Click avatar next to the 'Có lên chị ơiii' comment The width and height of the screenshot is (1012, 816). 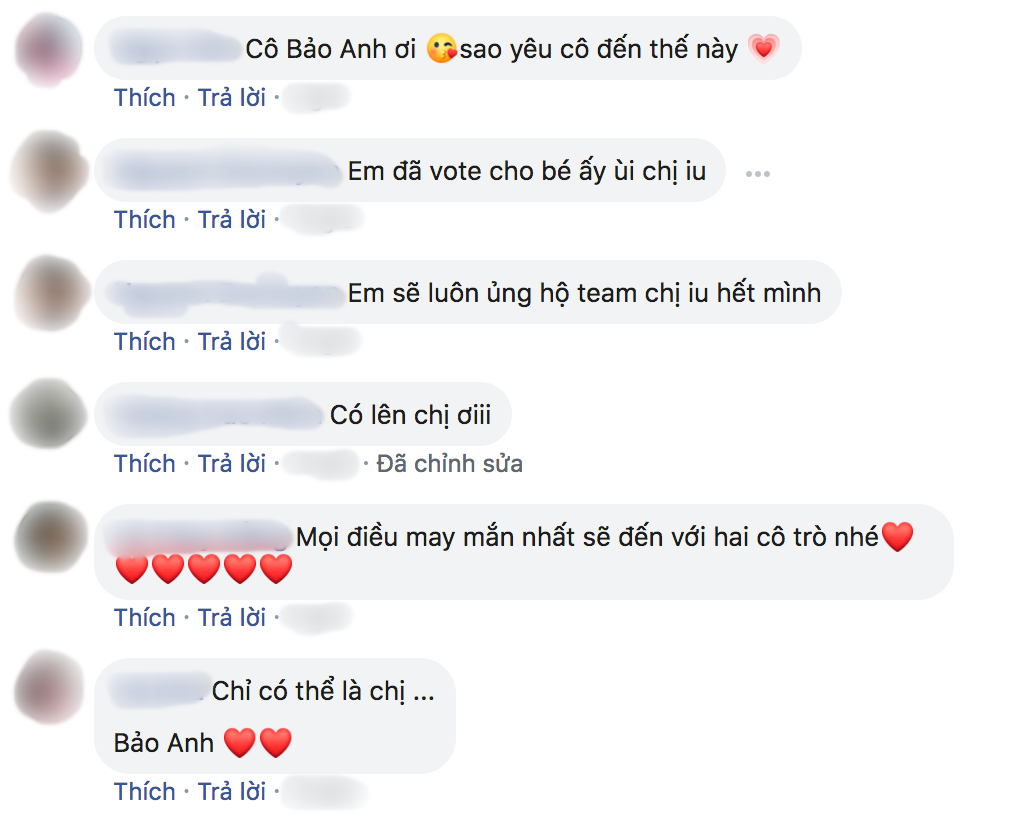(x=50, y=415)
